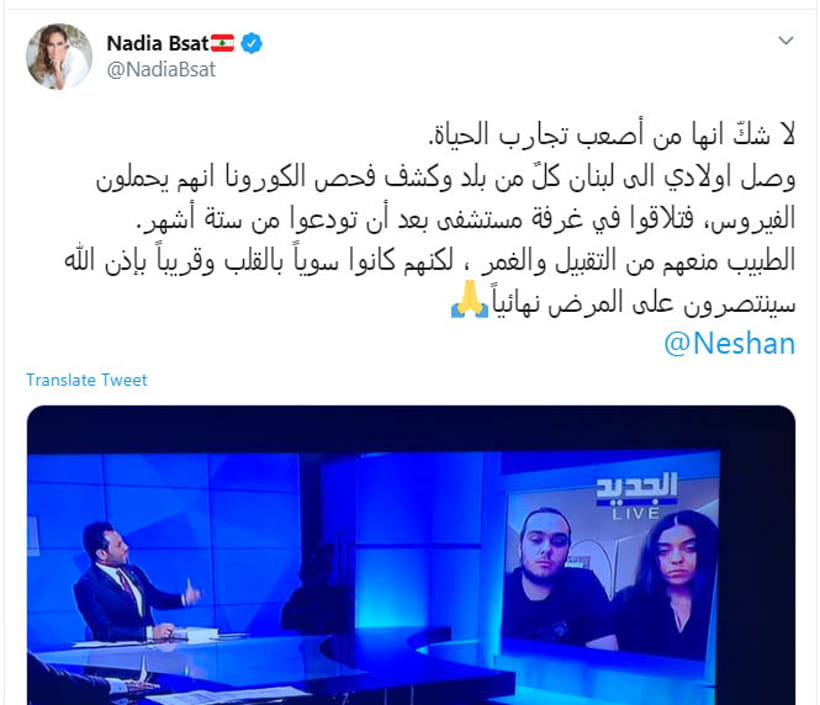The width and height of the screenshot is (820, 705).
Task: Click the blue verified badge icon
Action: pyautogui.click(x=252, y=43)
